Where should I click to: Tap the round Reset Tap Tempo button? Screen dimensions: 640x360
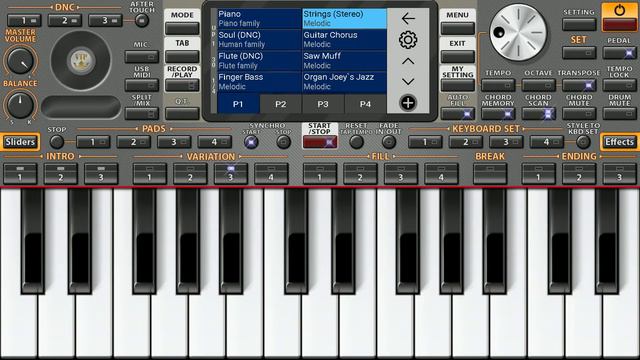click(356, 142)
